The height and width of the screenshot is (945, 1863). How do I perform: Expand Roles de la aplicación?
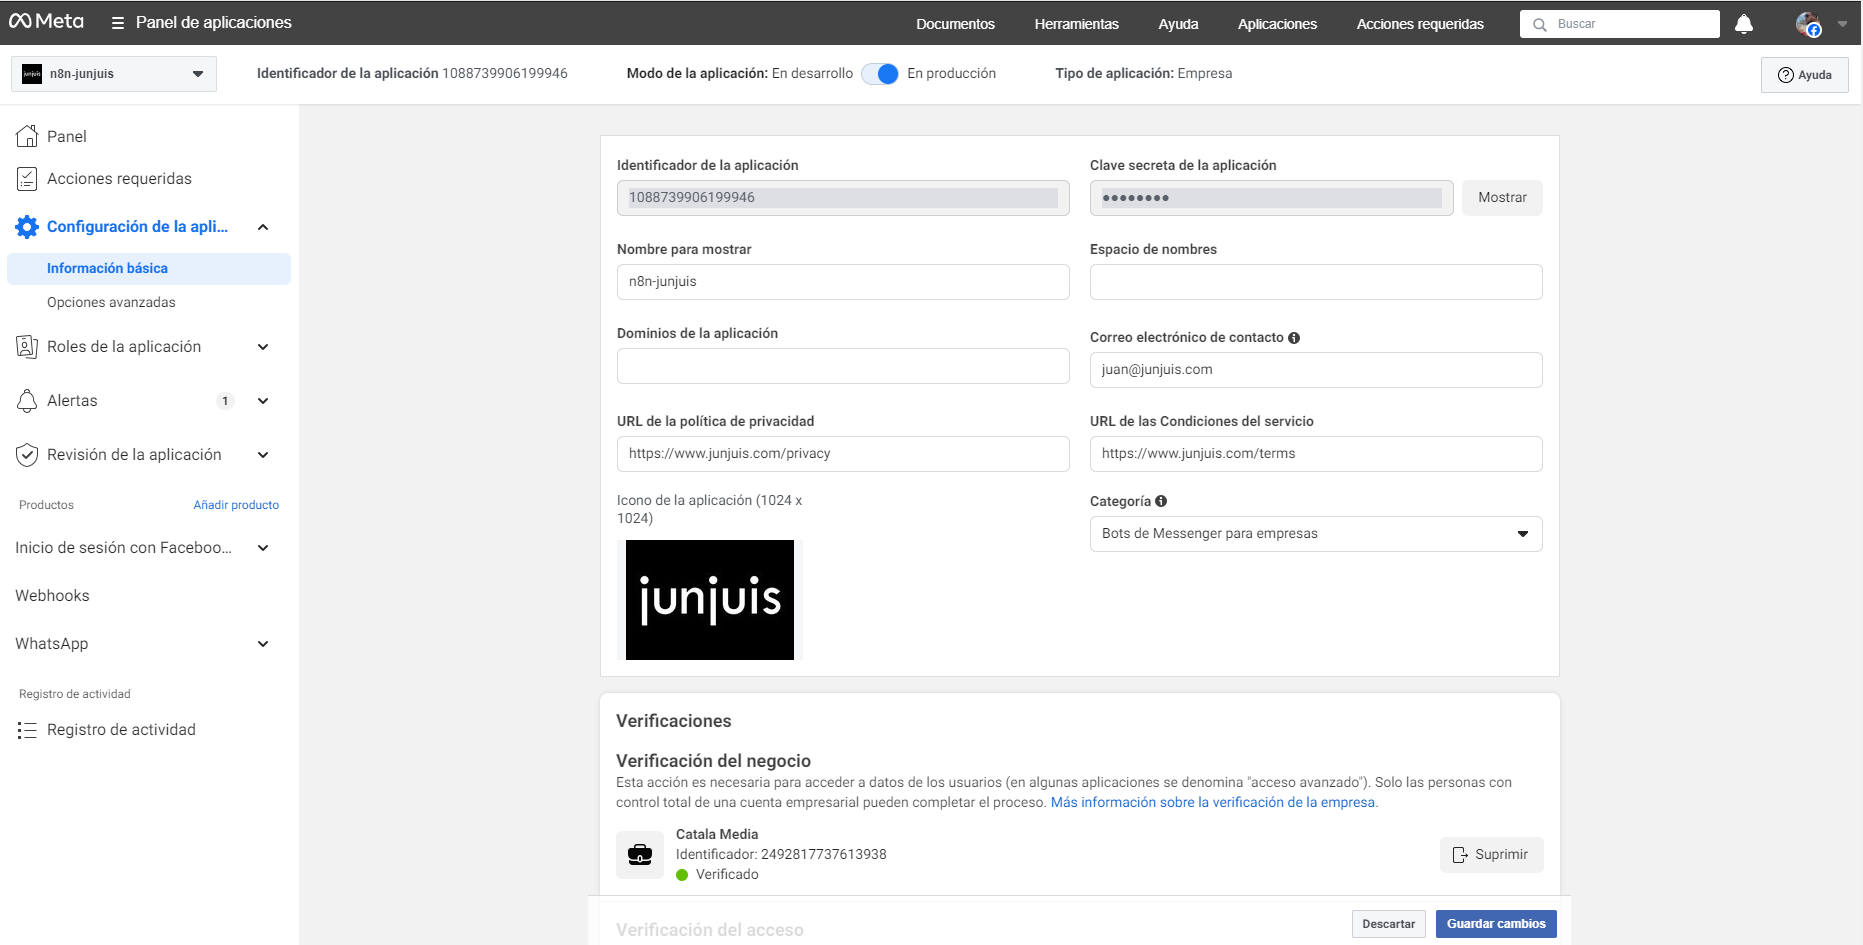(263, 347)
